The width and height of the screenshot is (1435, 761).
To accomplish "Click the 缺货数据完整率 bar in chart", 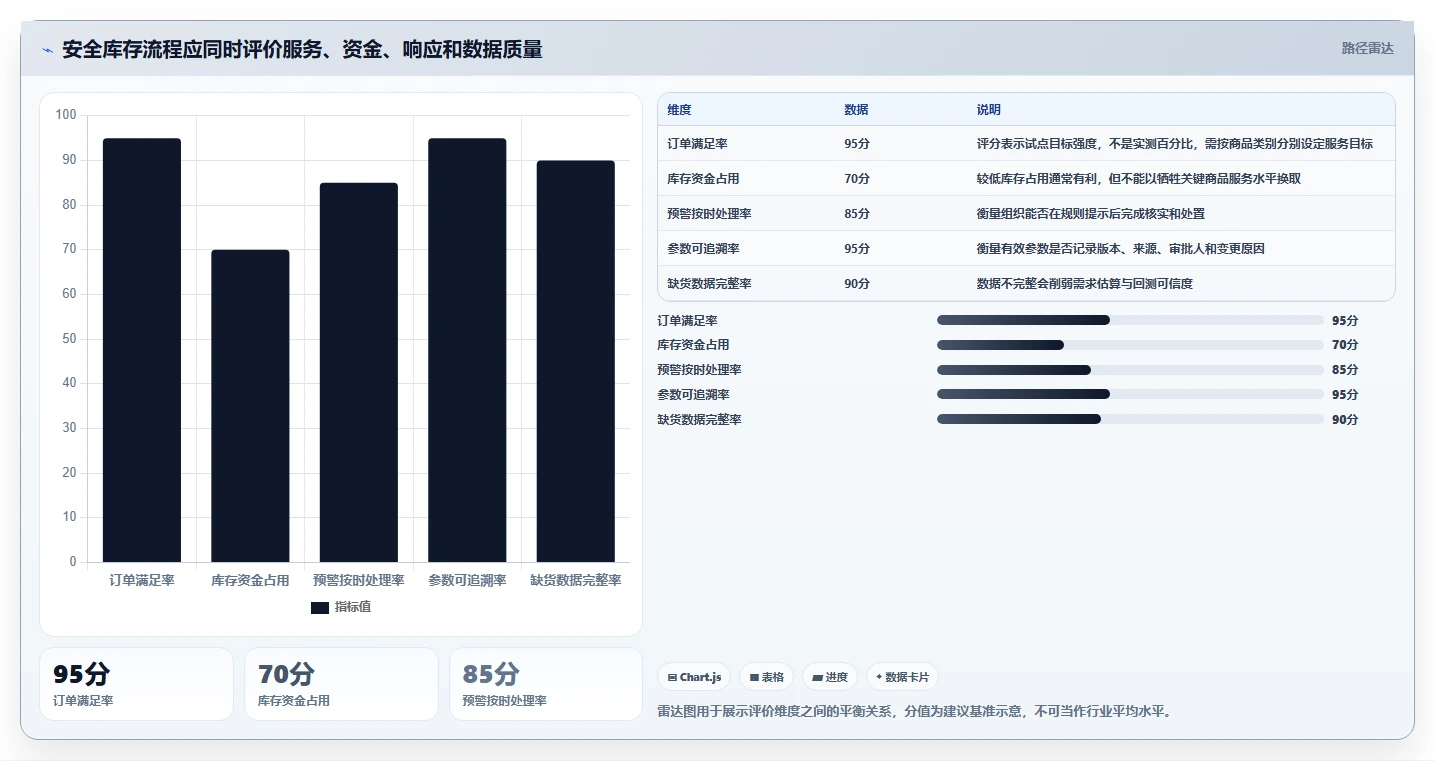I will coord(576,361).
